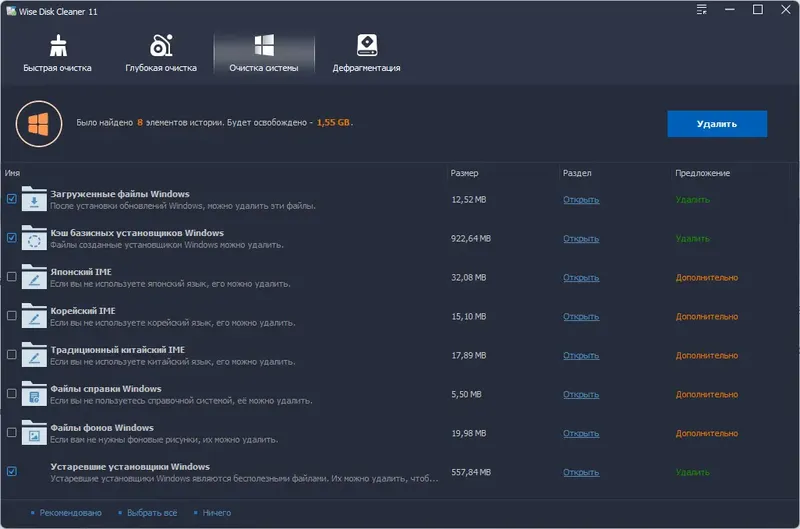This screenshot has height=529, width=800.
Task: Click the deep clean disk icon
Action: 161,45
